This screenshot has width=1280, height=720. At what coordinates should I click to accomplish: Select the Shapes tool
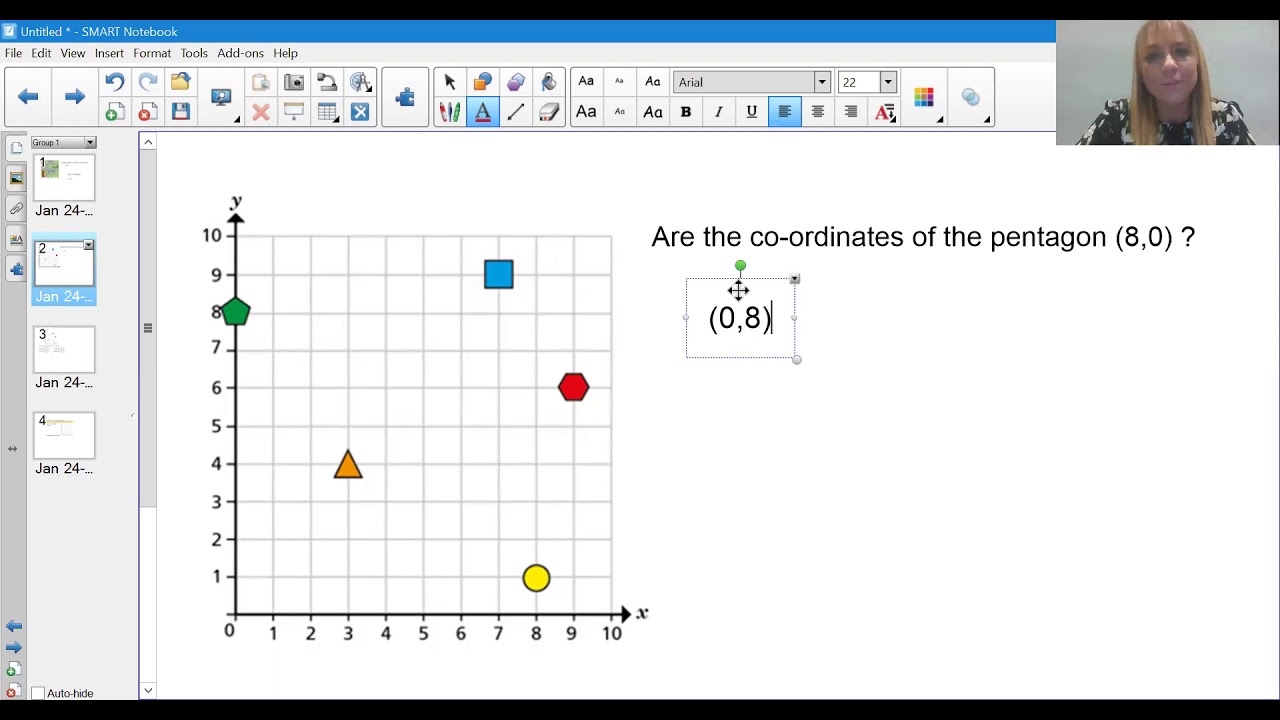(483, 82)
